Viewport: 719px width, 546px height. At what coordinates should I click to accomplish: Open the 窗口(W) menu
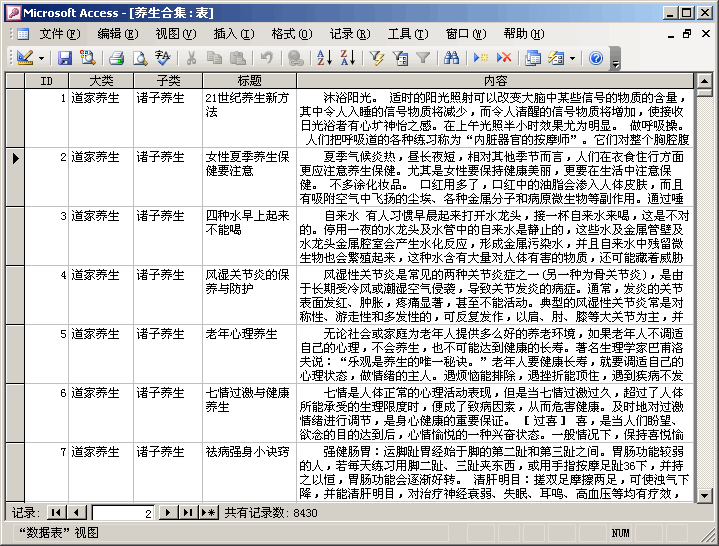[x=466, y=34]
